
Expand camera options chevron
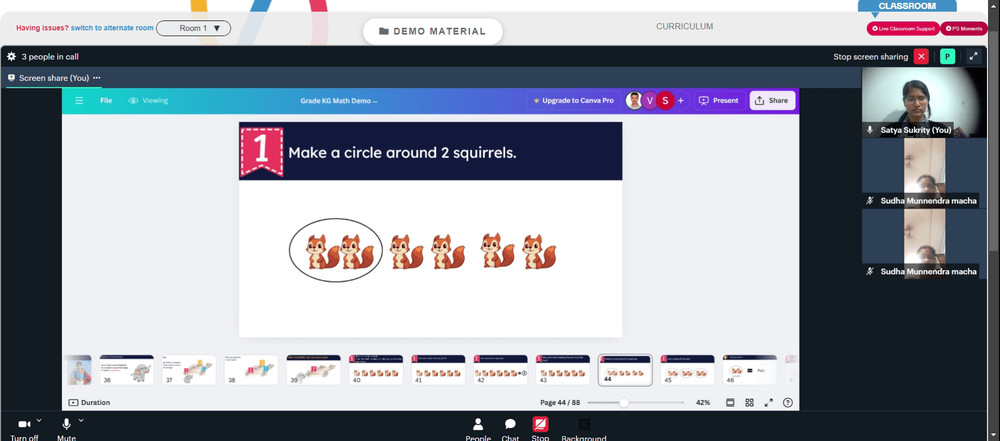39,421
